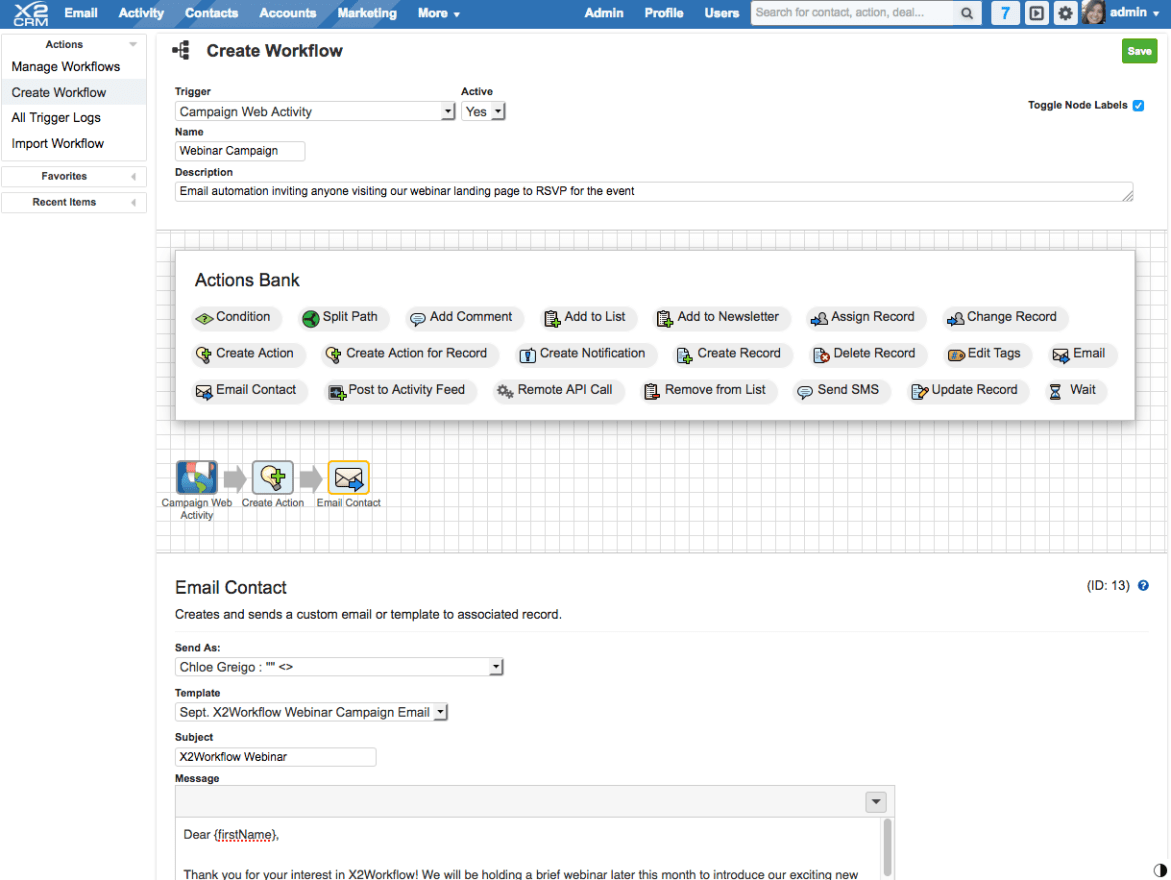The width and height of the screenshot is (1171, 880).
Task: Open the Marketing menu
Action: (367, 13)
